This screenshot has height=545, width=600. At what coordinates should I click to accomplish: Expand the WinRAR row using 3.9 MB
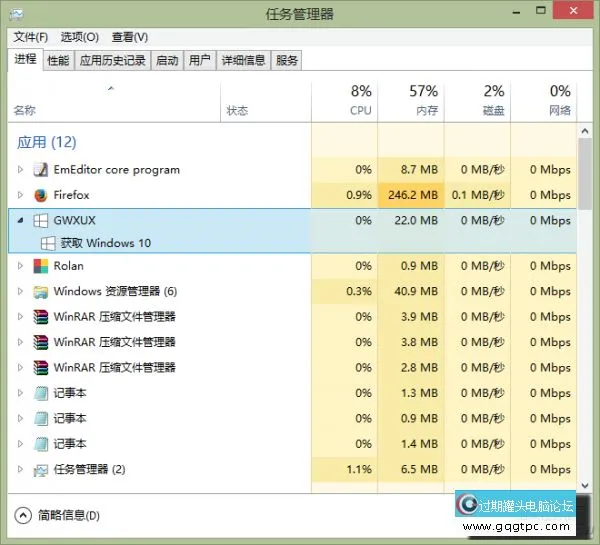click(20, 317)
